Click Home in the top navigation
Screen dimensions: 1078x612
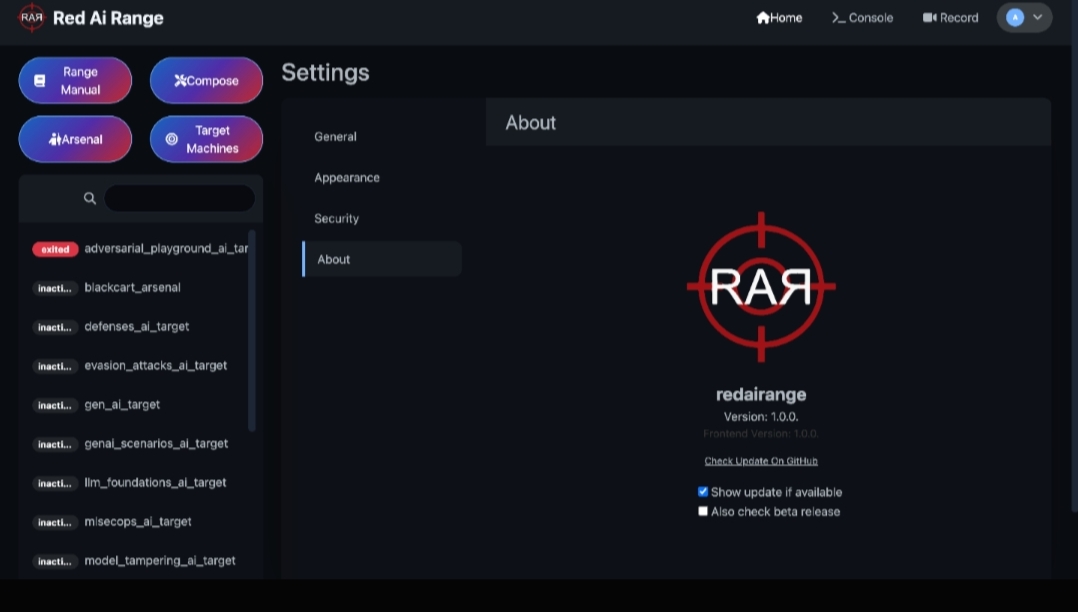click(779, 17)
